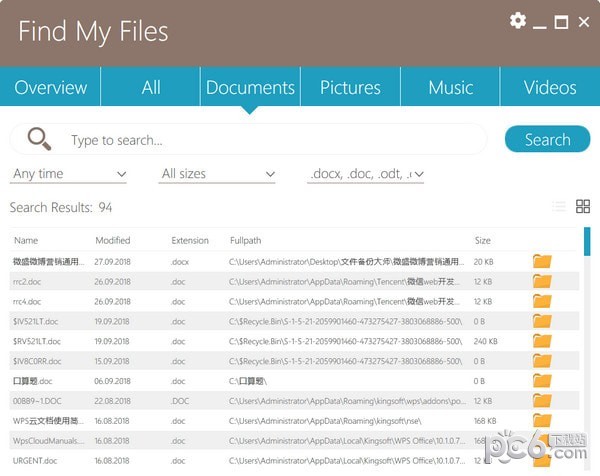Viewport: 600px width, 476px height.
Task: Open folder for the 168 KB WPS .doc row
Action: [542, 421]
